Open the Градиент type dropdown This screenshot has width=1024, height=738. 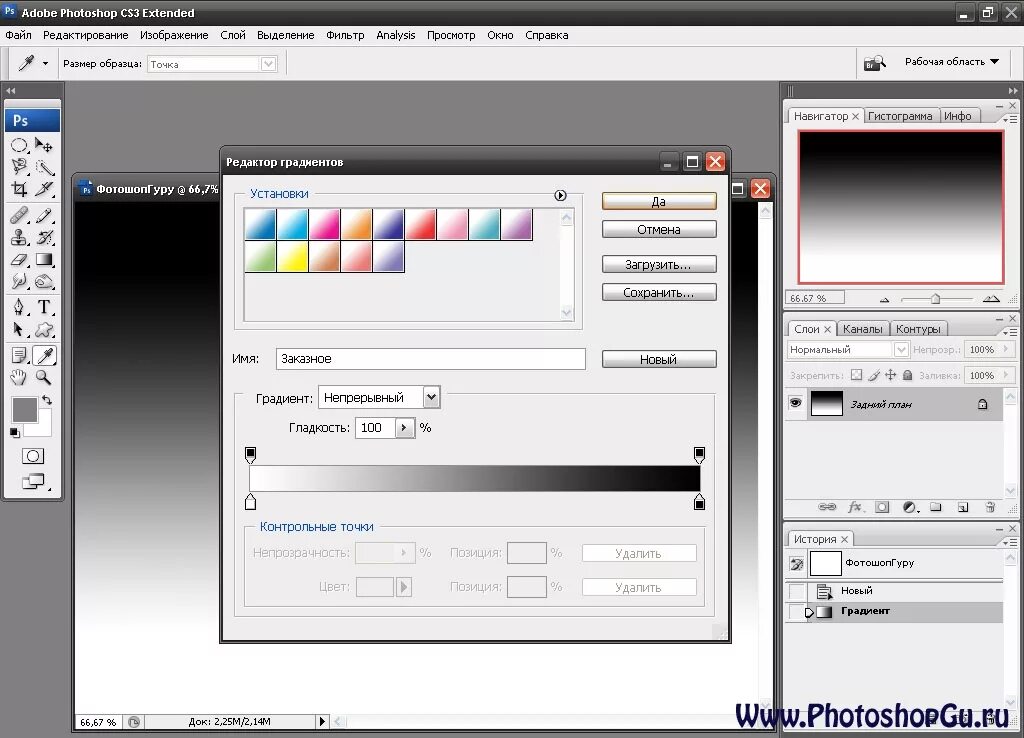(x=431, y=397)
